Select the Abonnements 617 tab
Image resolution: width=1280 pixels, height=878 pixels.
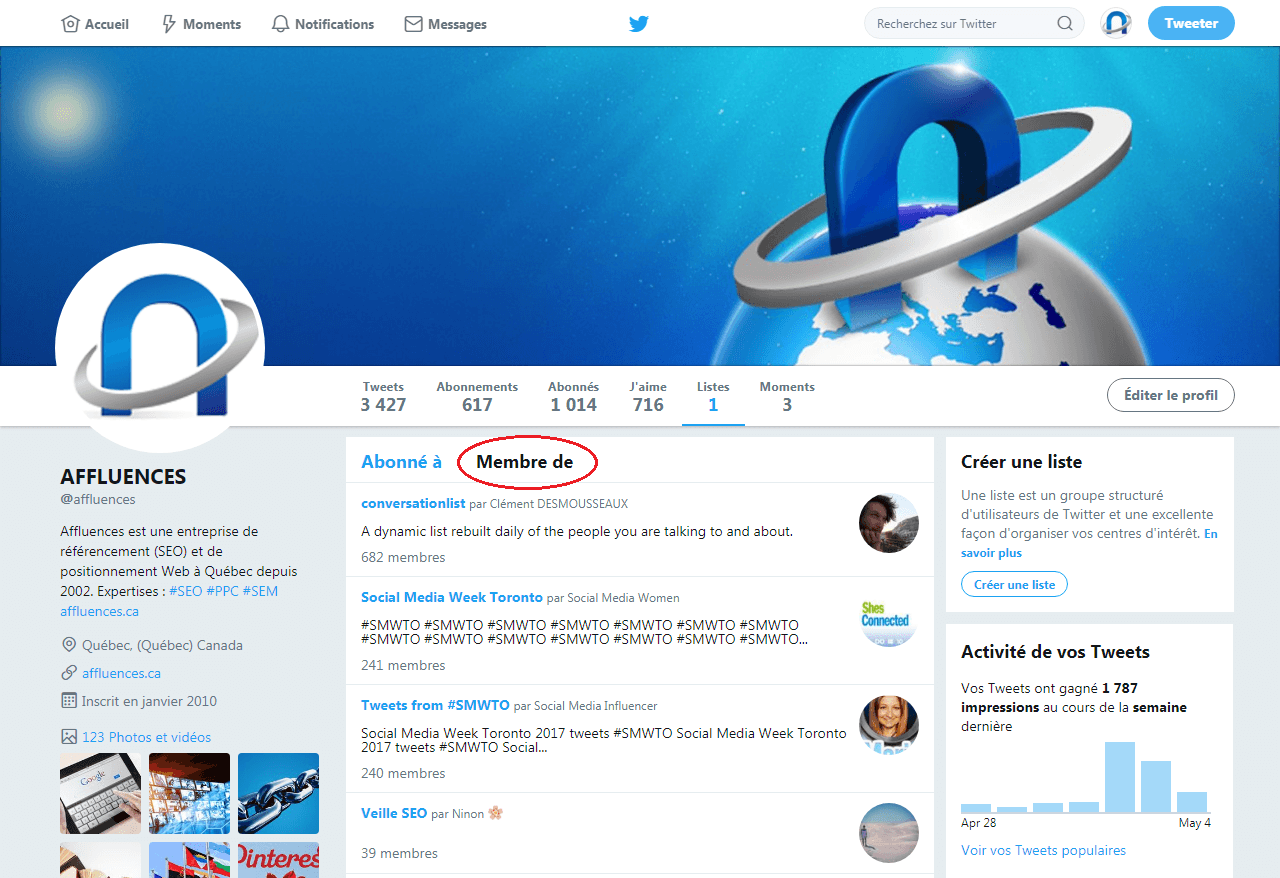(477, 396)
